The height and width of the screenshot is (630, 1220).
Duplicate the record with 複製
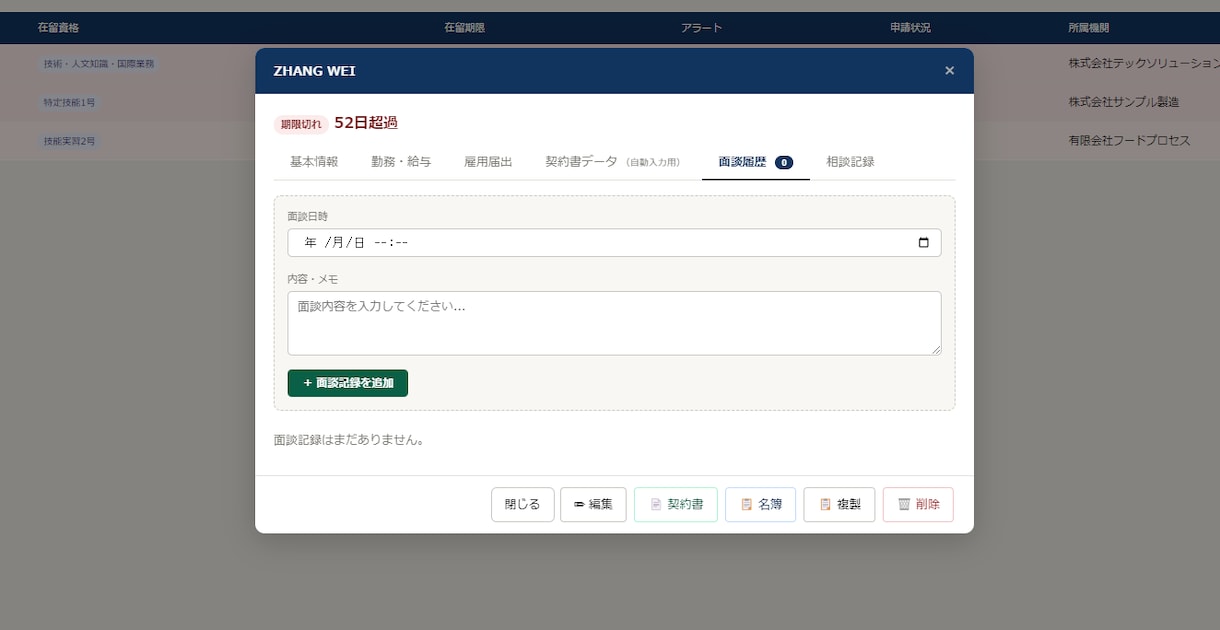(840, 505)
